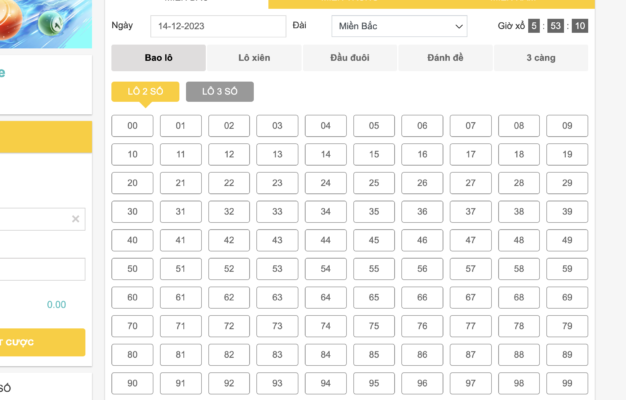Clear the input field with X icon
626x400 pixels.
click(x=75, y=219)
